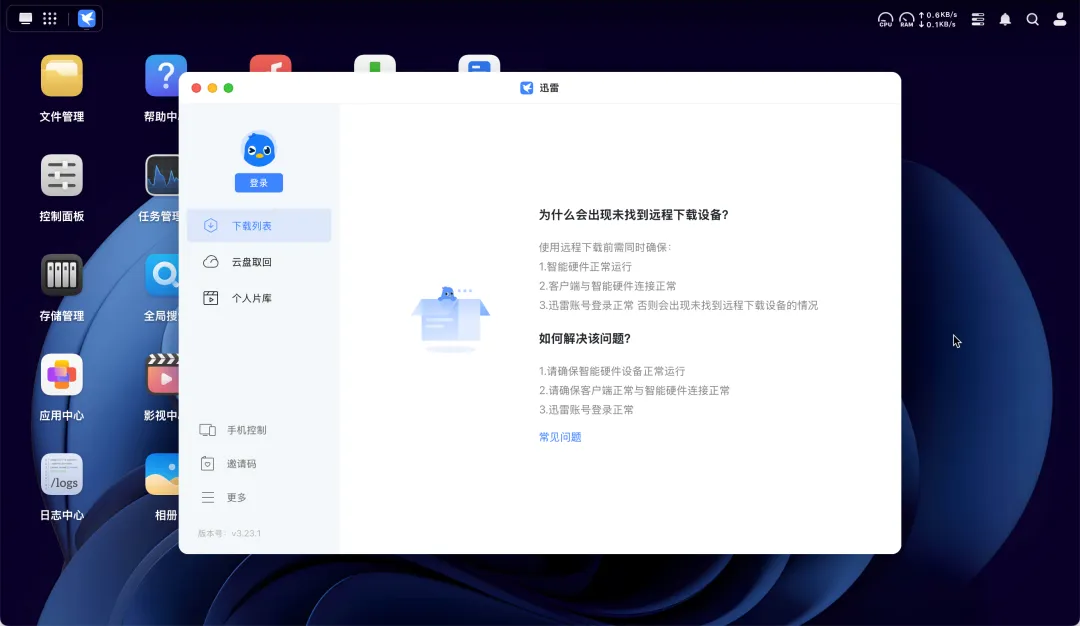Click the text 2.请确保客户端正常与智能硬件连接正常
The height and width of the screenshot is (626, 1080).
point(634,390)
